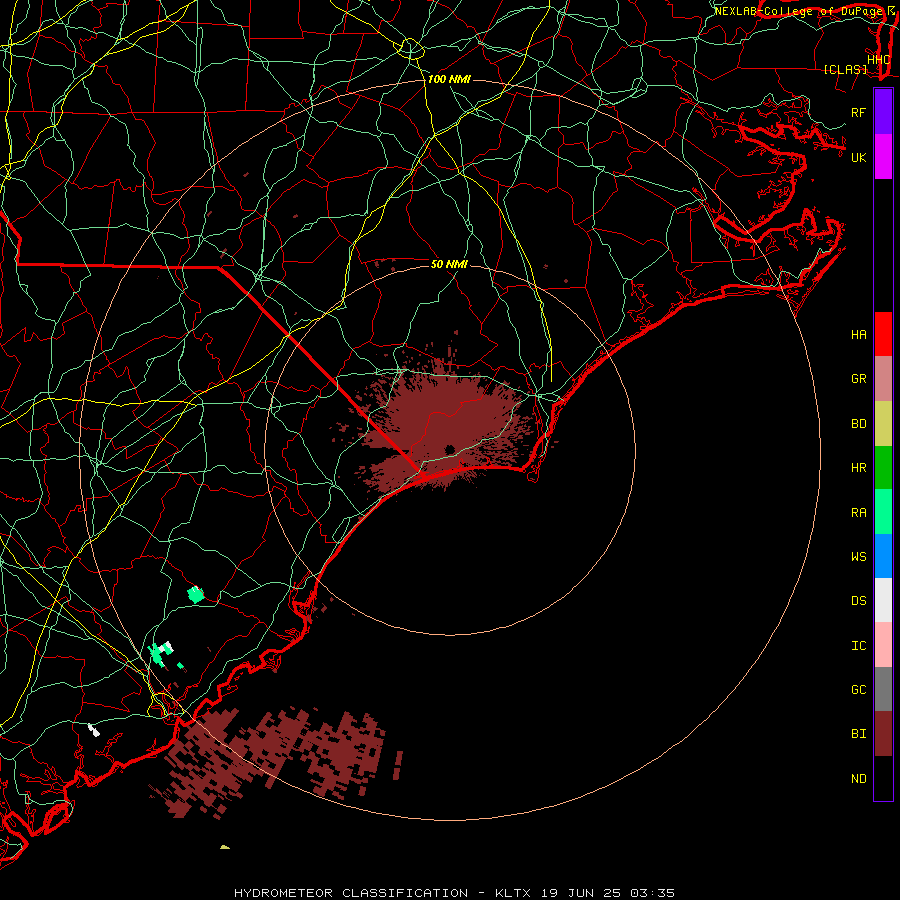
Task: Click the '19 JUN 25' date text
Action: [580, 893]
